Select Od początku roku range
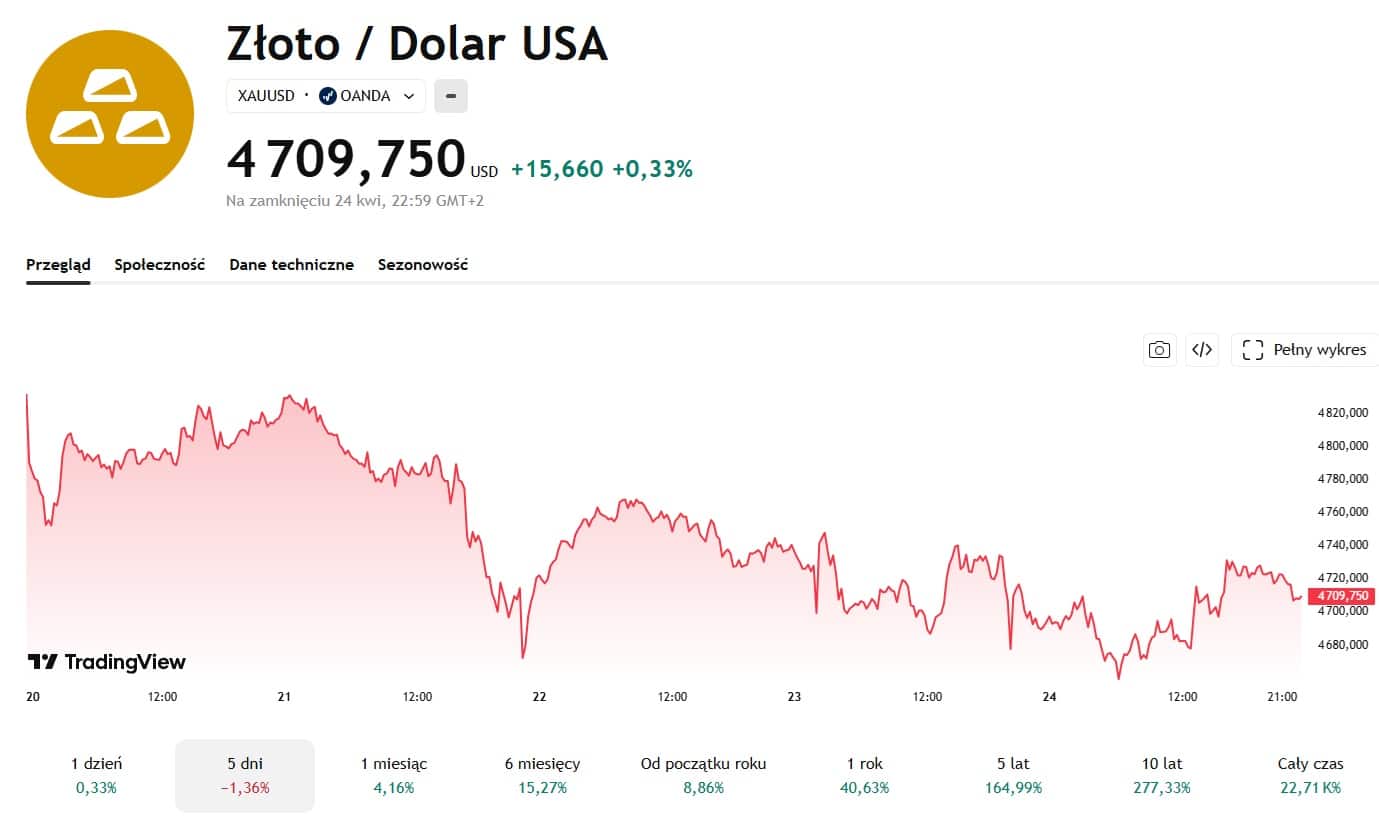This screenshot has height=823, width=1379. pyautogui.click(x=703, y=775)
